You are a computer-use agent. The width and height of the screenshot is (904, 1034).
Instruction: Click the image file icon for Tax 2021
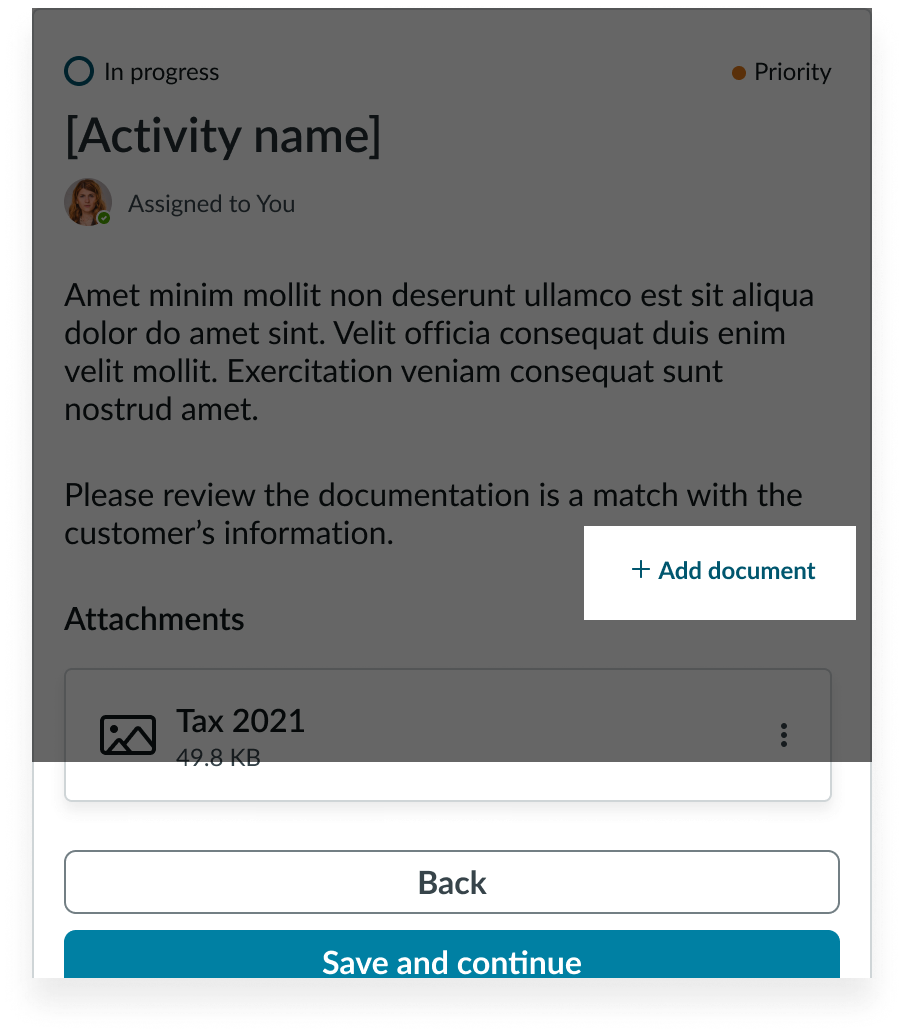[x=128, y=735]
